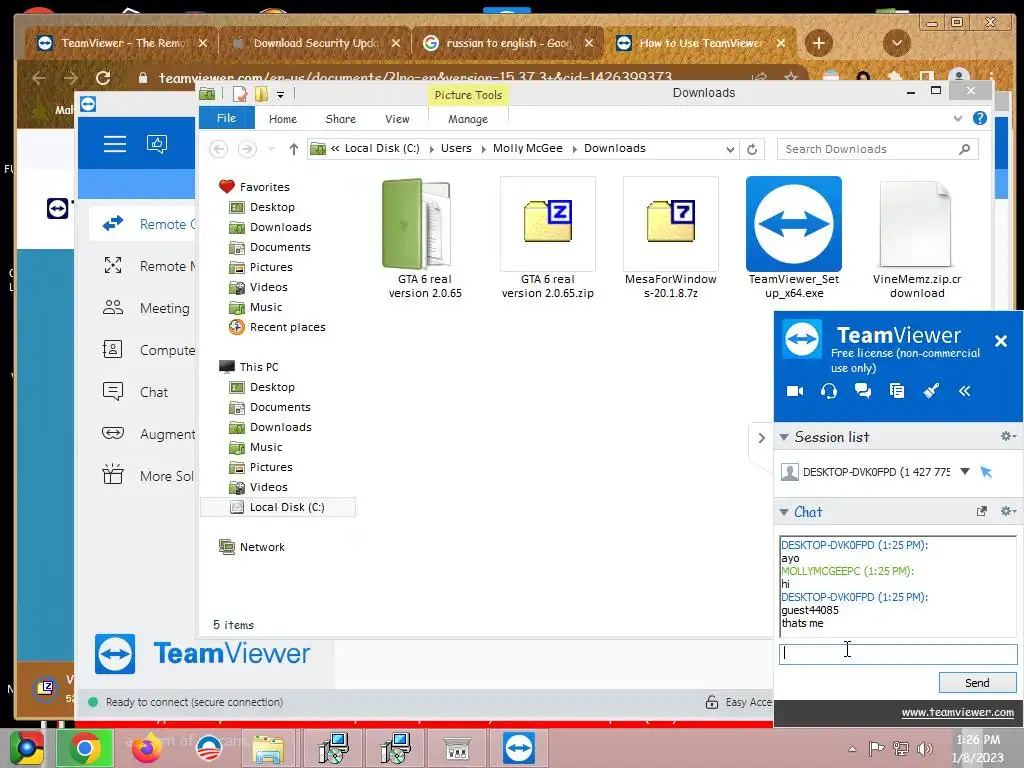The width and height of the screenshot is (1024, 768).
Task: Open the Home ribbon tab
Action: pos(283,119)
